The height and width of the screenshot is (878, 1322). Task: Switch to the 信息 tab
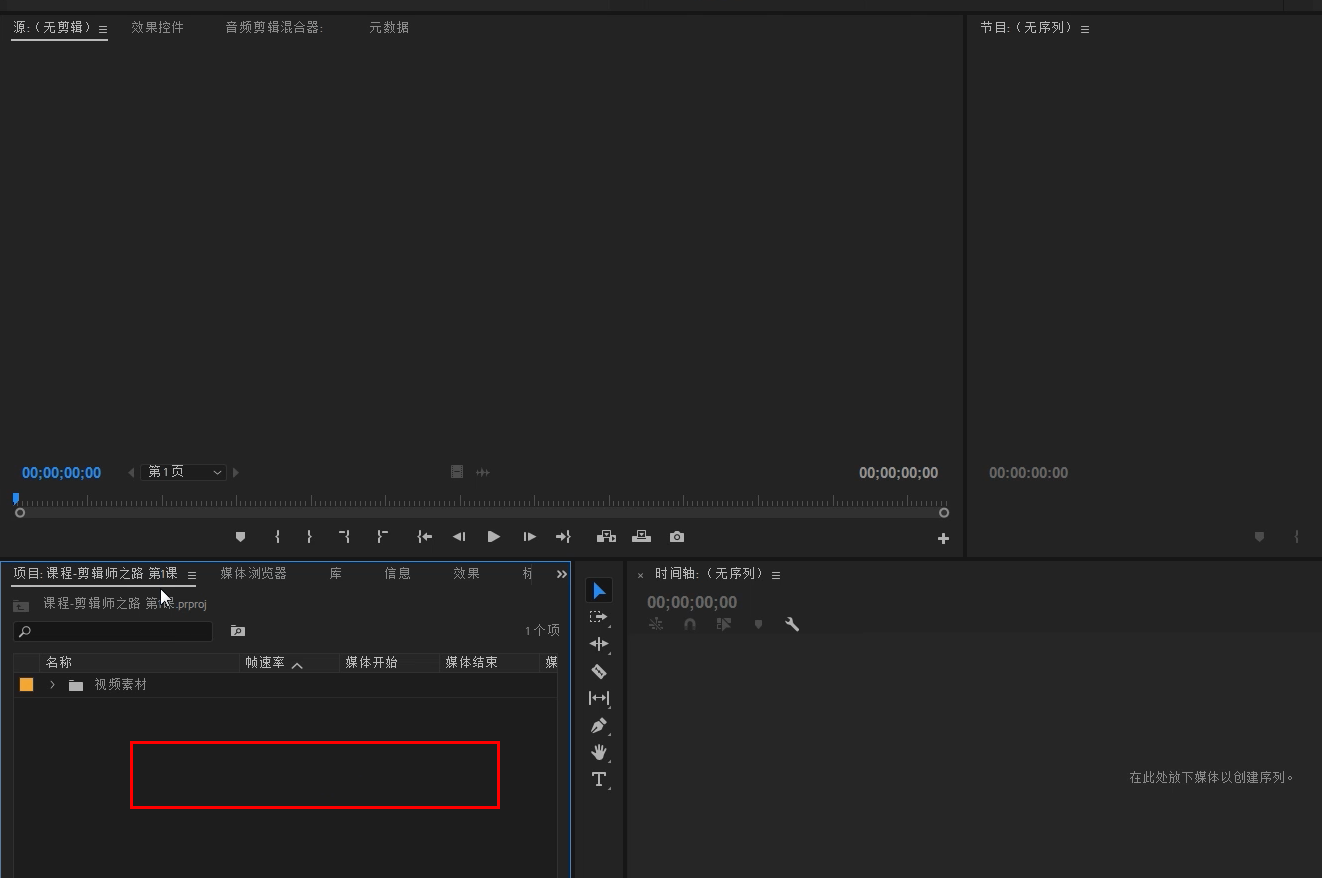coord(398,573)
